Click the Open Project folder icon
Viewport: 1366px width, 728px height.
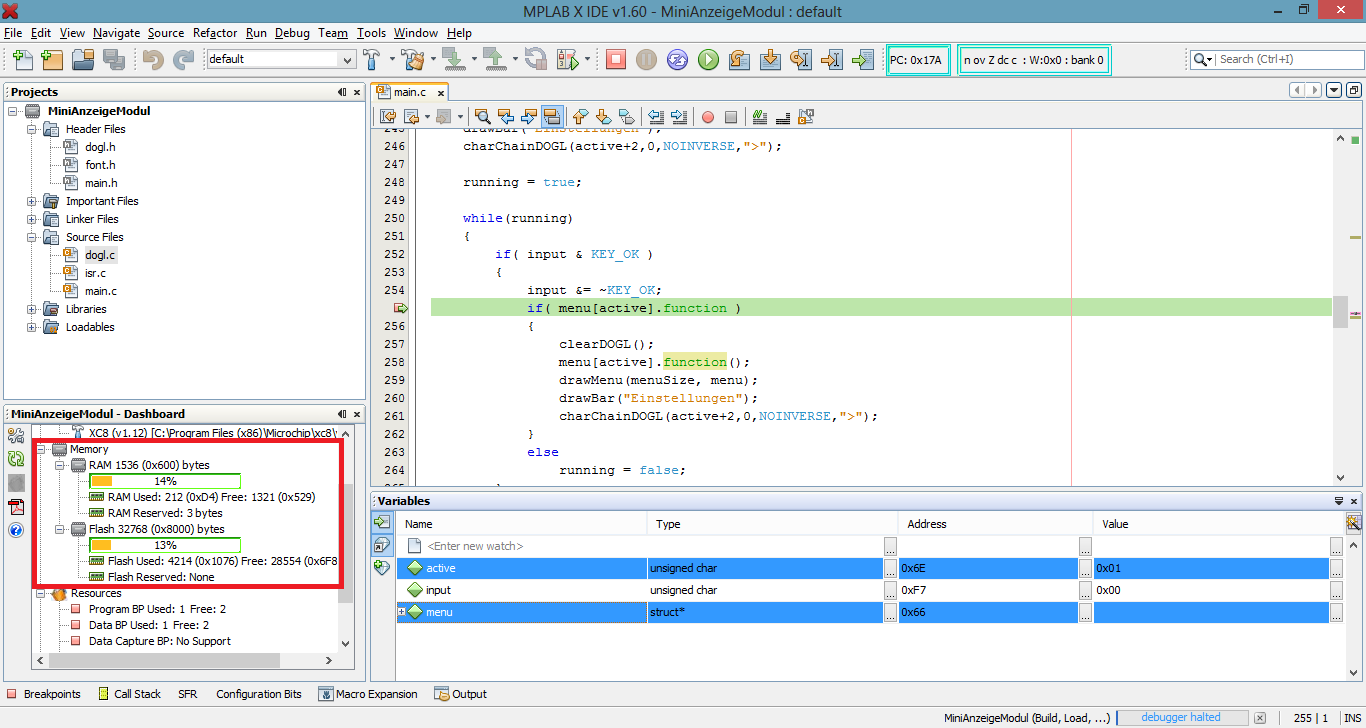pos(83,59)
